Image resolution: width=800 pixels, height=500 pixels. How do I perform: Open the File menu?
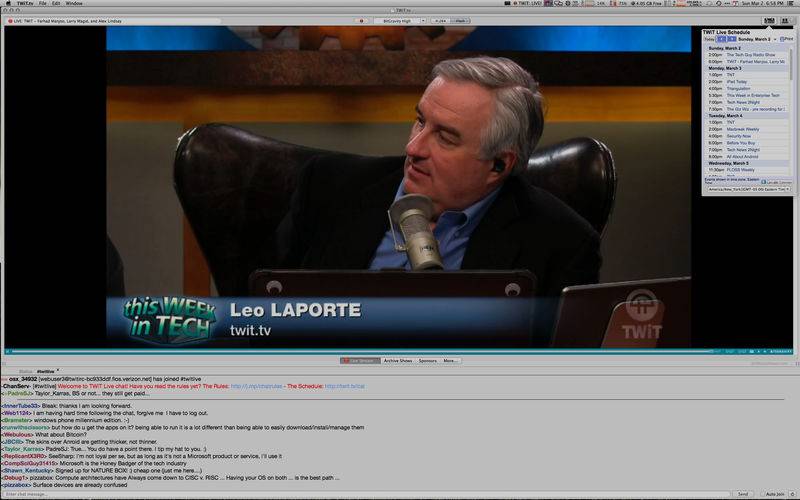(x=43, y=3)
